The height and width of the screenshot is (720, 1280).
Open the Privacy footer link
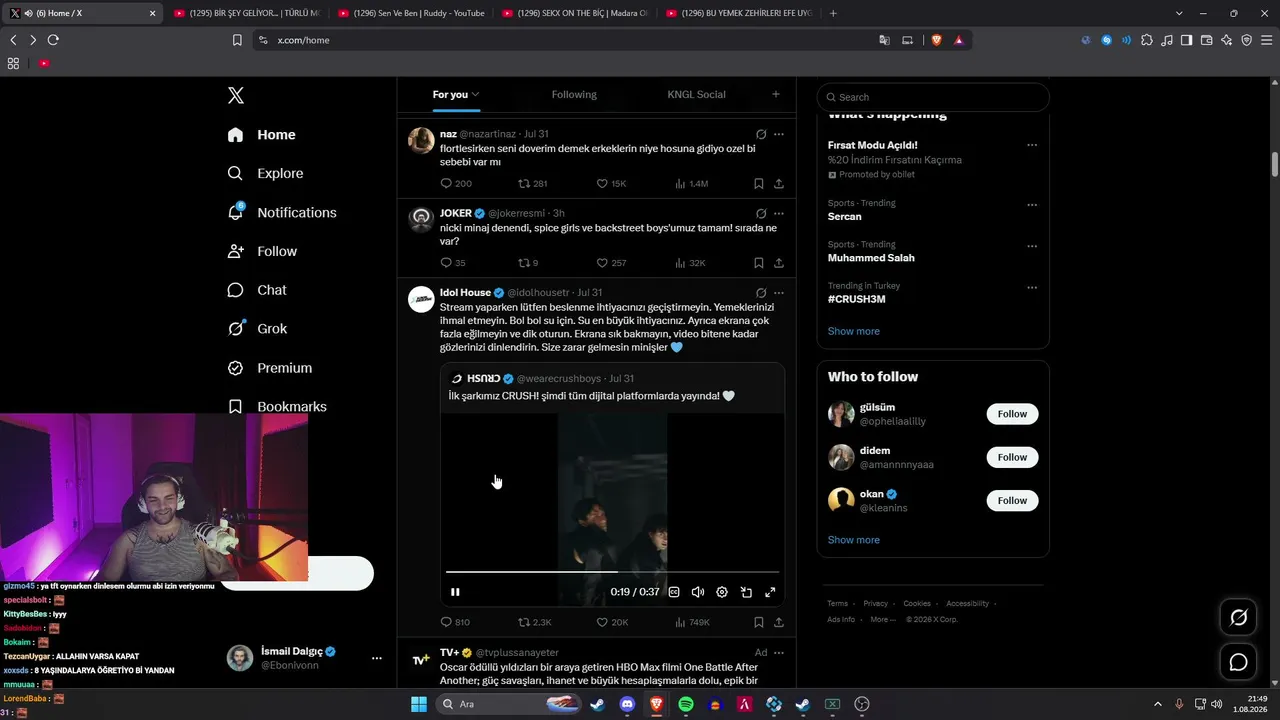876,604
